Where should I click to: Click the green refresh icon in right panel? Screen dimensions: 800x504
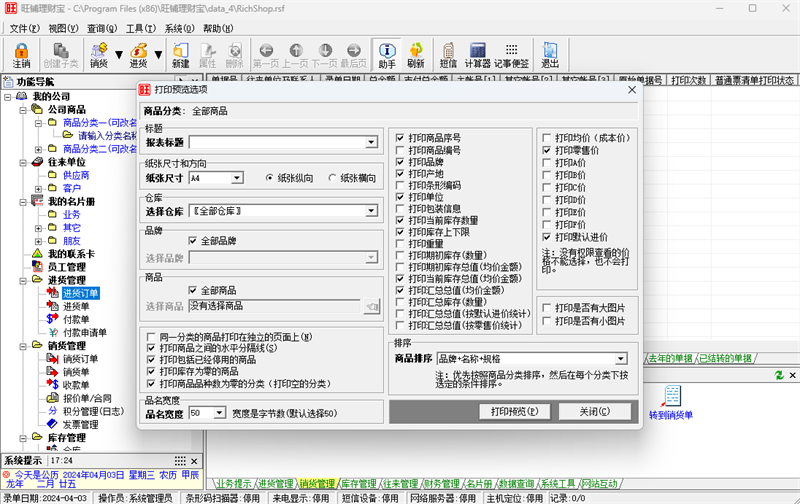pyautogui.click(x=779, y=375)
